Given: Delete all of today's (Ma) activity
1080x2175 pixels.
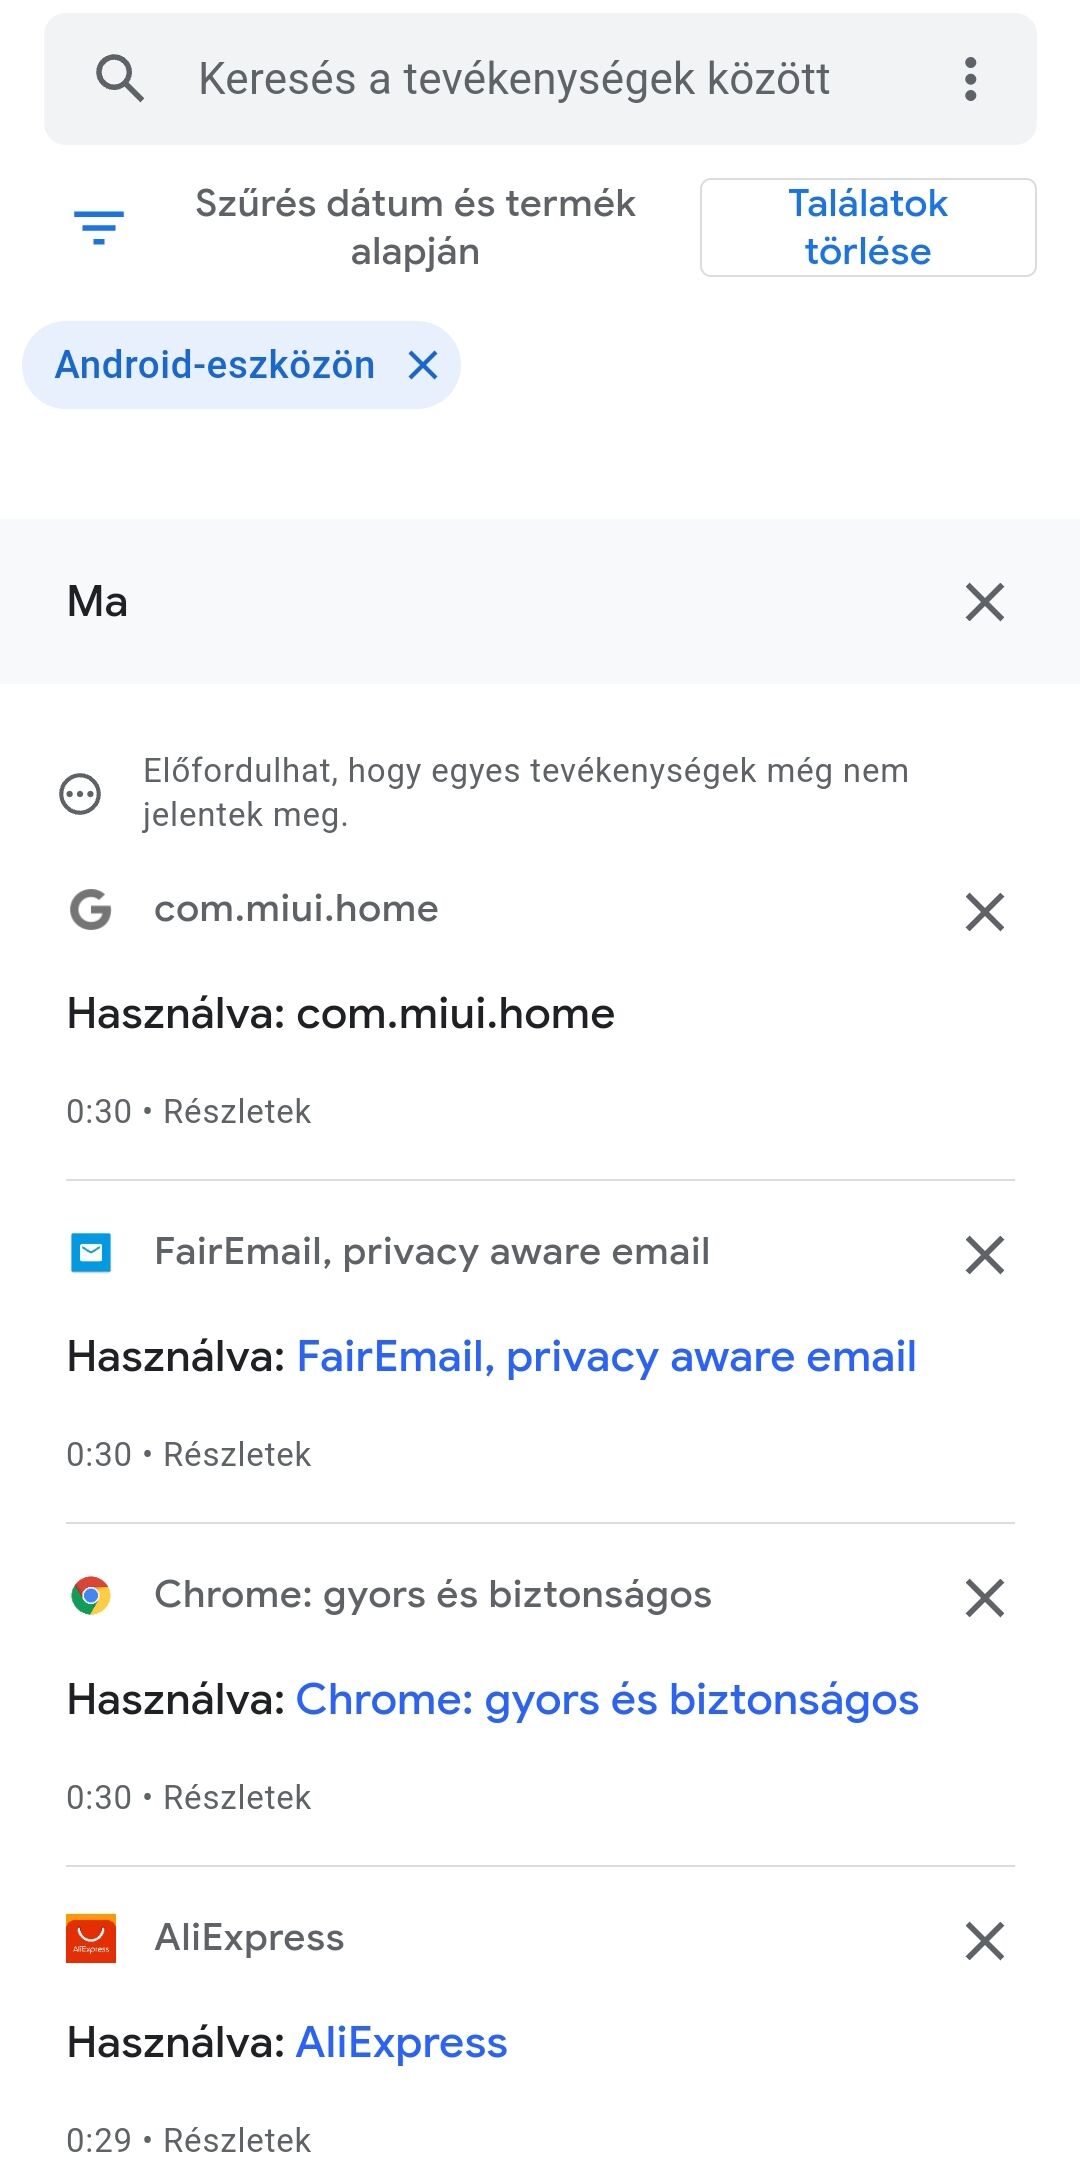Looking at the screenshot, I should point(984,602).
